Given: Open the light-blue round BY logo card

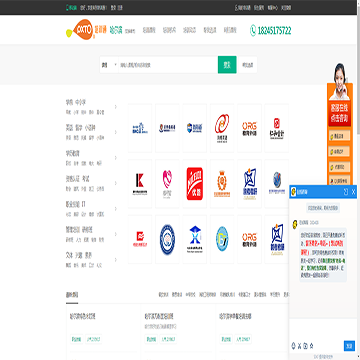Looking at the screenshot, I should [x=222, y=239].
